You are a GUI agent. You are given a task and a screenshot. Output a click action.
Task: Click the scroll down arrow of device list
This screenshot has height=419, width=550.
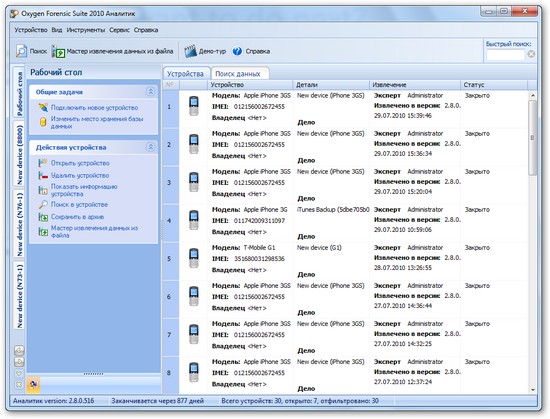point(532,390)
